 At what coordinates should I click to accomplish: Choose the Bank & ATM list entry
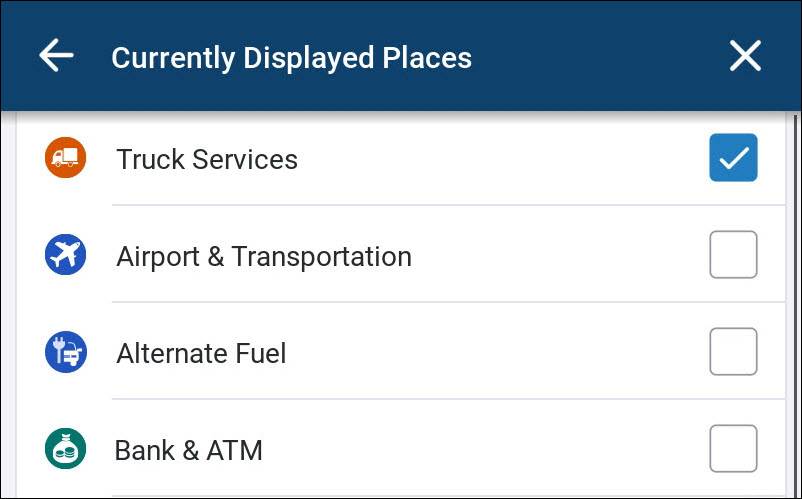point(400,448)
